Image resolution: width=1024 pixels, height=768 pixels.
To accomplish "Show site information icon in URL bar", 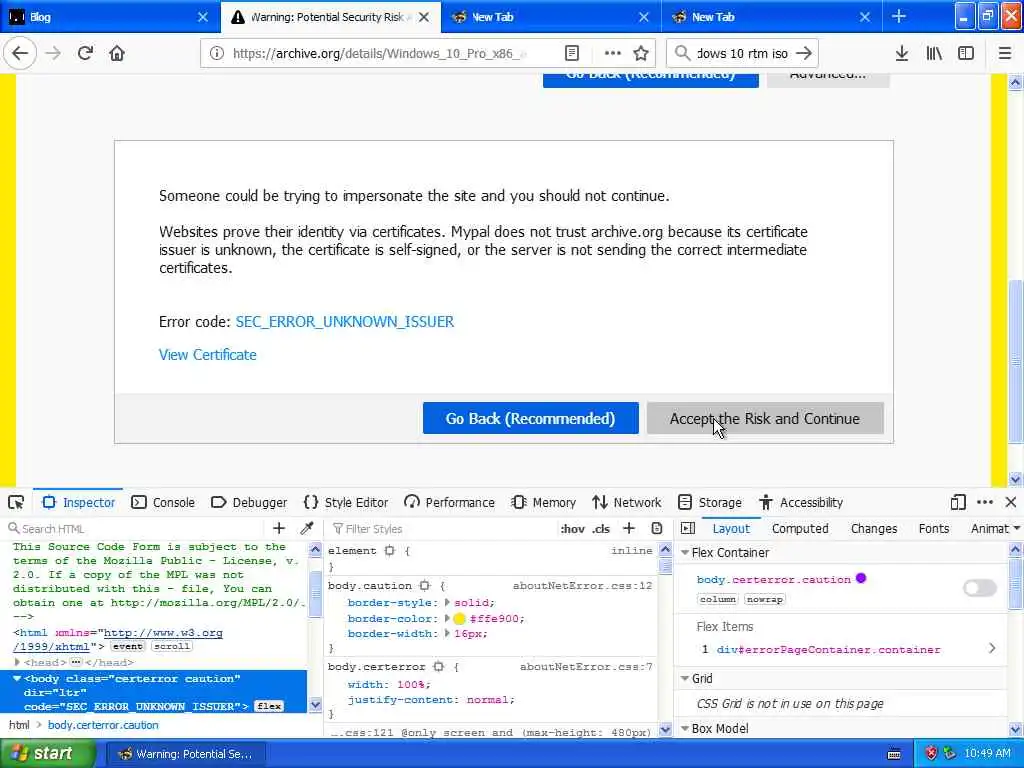I will (x=217, y=54).
